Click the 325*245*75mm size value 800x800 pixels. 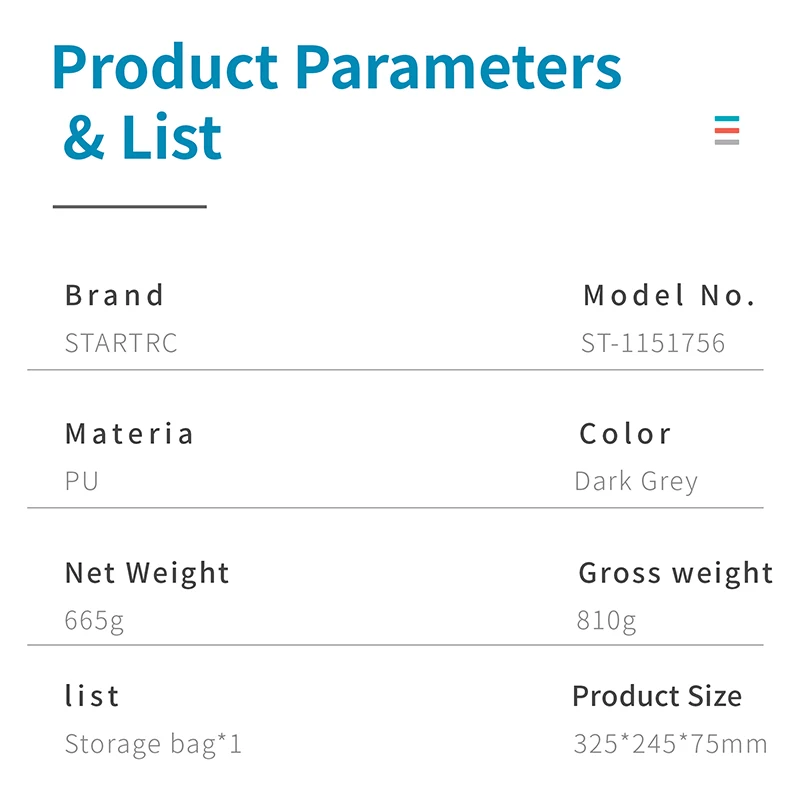tap(670, 744)
